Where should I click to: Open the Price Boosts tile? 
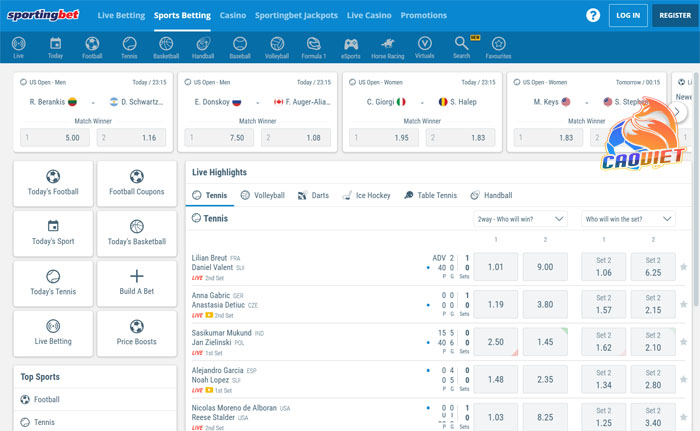(137, 334)
